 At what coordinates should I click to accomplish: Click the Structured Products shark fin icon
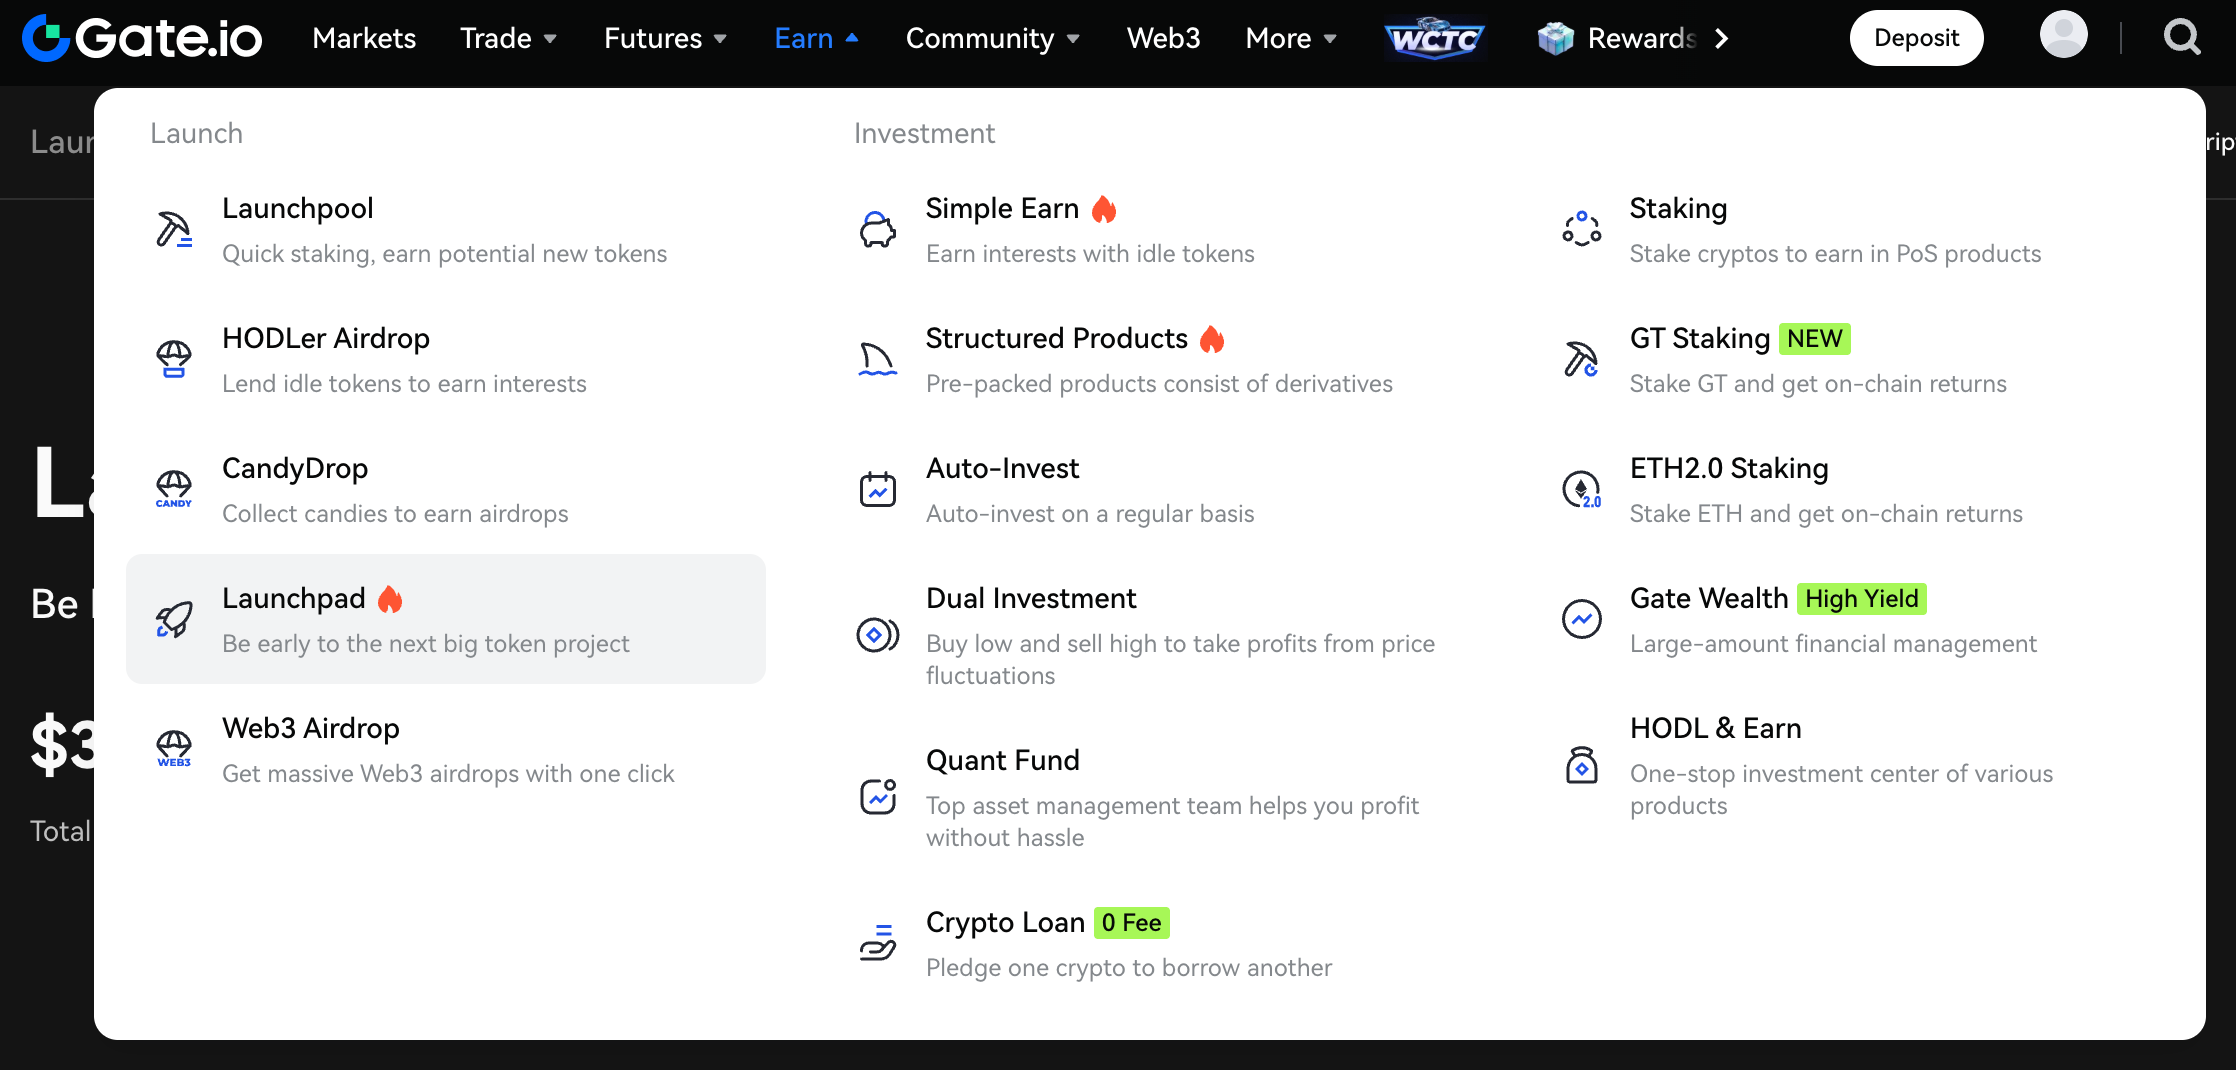pyautogui.click(x=878, y=359)
